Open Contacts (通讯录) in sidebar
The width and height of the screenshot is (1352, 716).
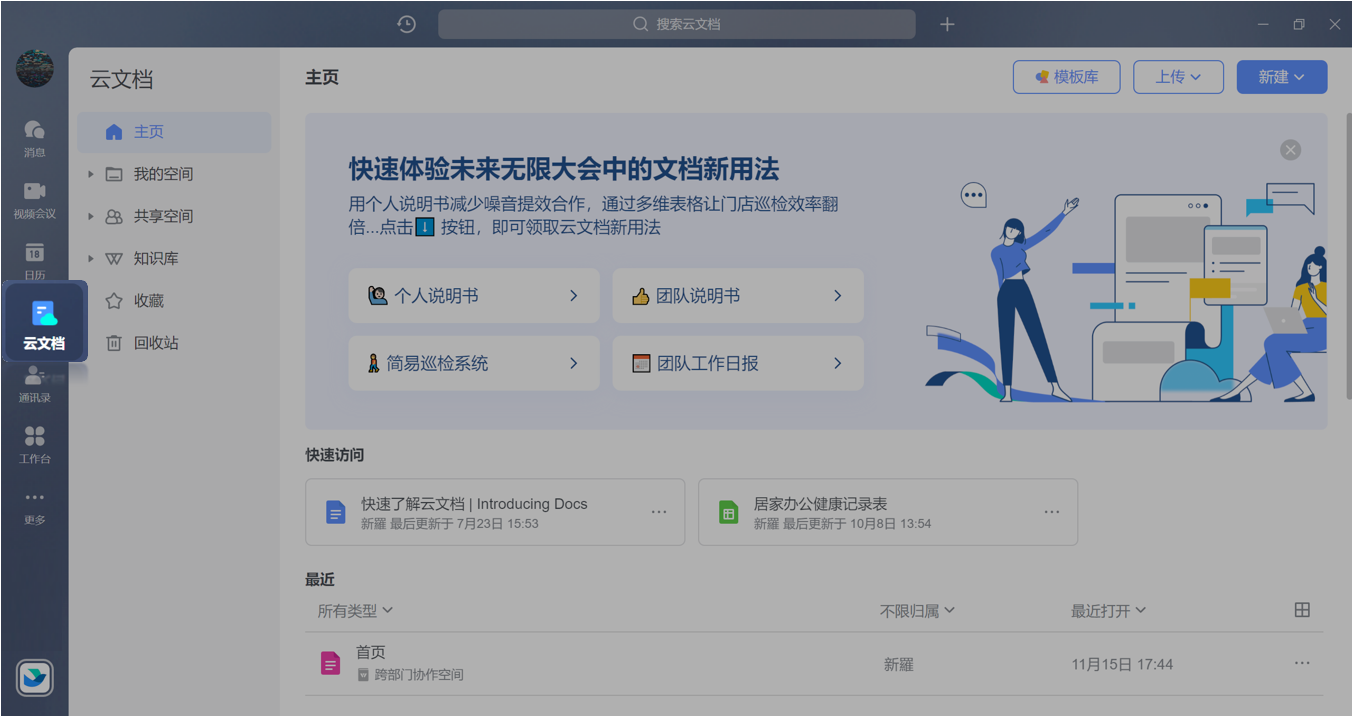(x=34, y=383)
